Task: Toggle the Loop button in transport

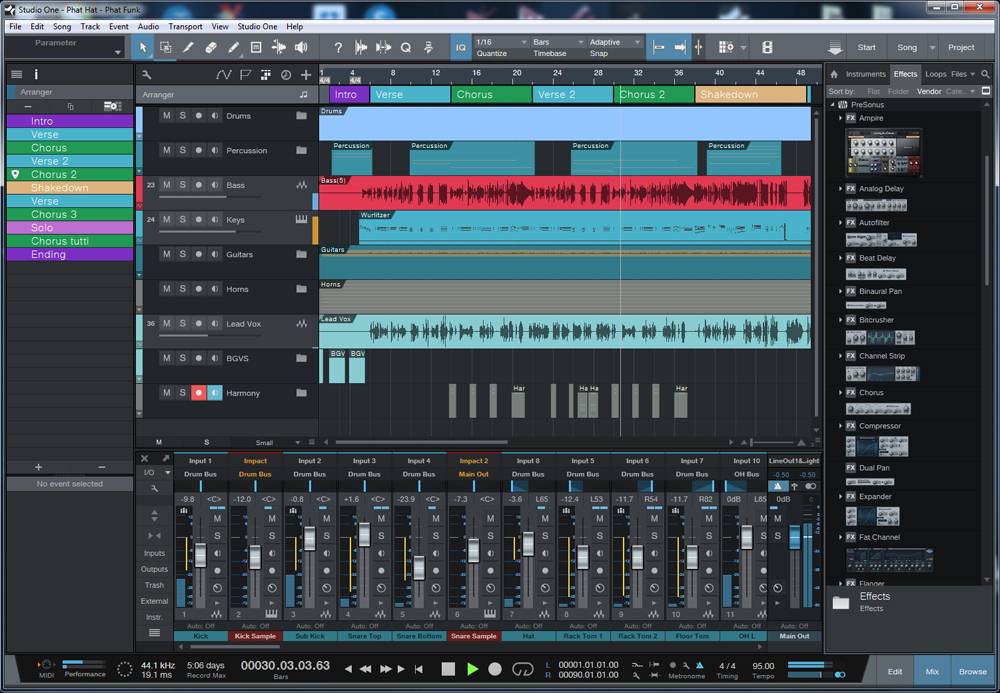Action: [523, 668]
